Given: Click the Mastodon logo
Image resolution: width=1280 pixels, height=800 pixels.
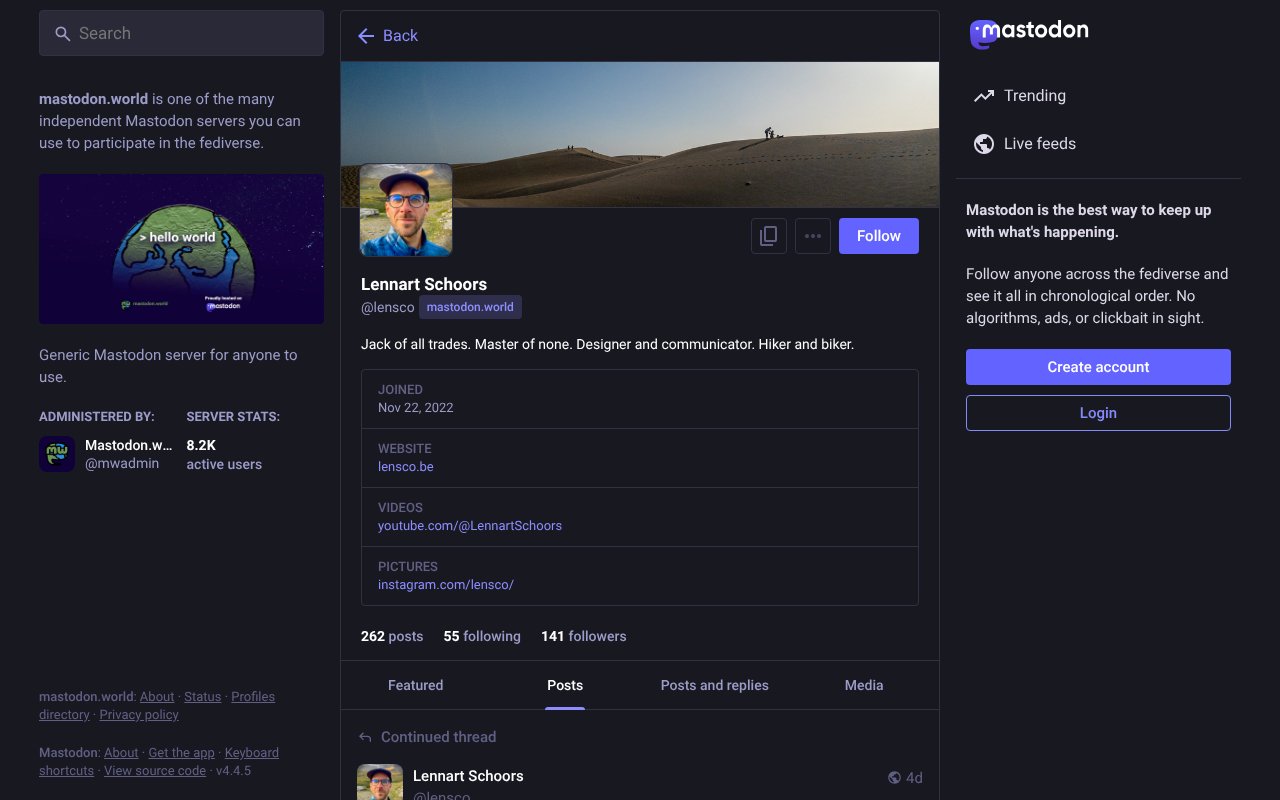Looking at the screenshot, I should 1029,32.
